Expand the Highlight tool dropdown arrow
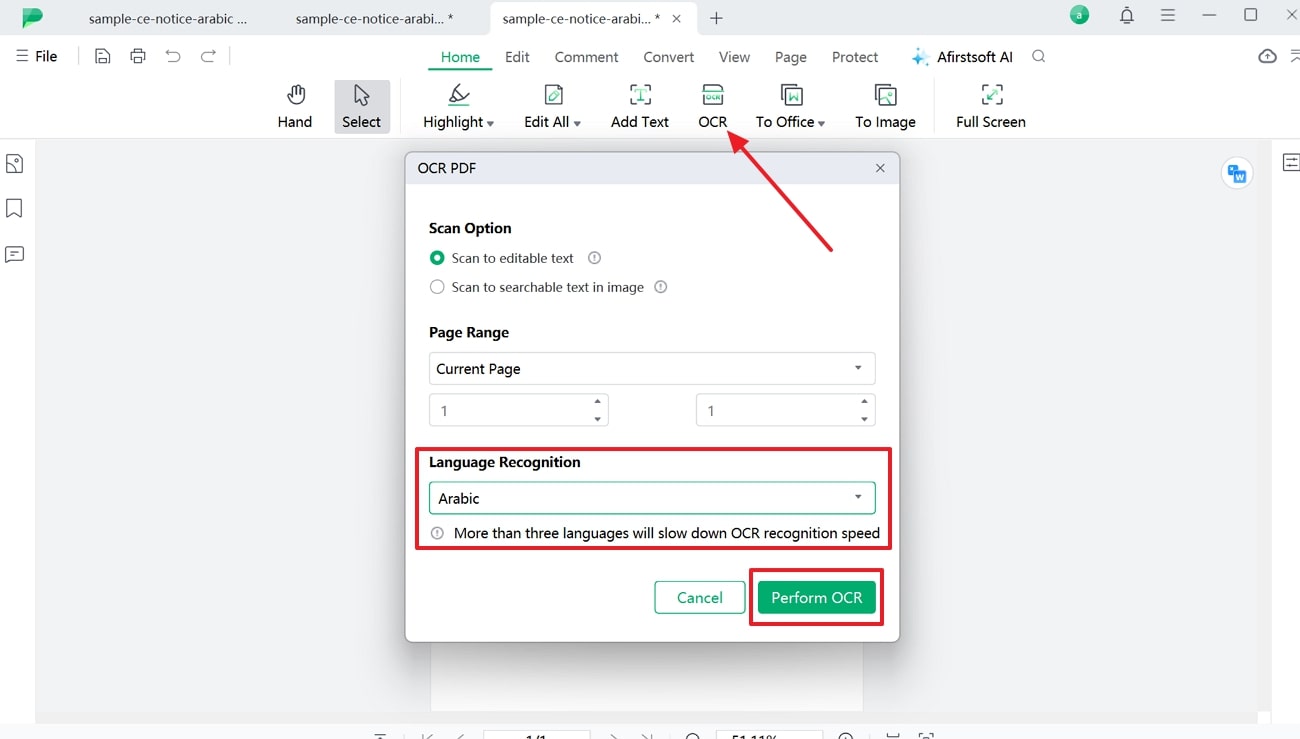Viewport: 1300px width, 739px height. coord(490,123)
